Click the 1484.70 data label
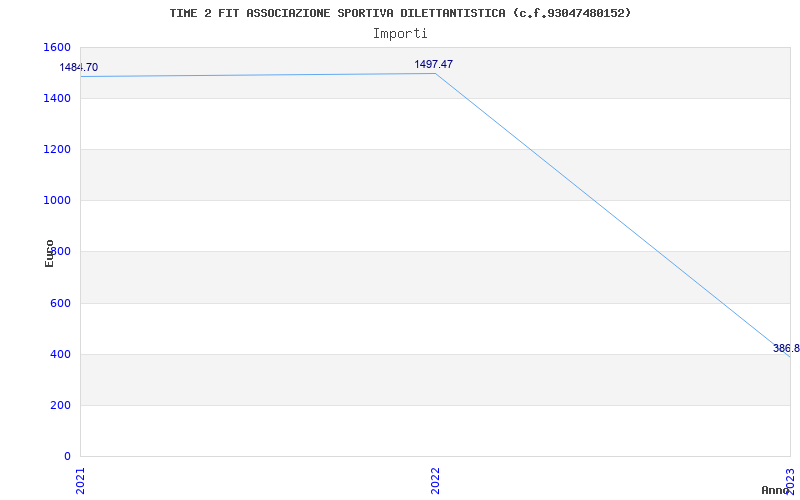The height and width of the screenshot is (500, 800). pos(79,67)
